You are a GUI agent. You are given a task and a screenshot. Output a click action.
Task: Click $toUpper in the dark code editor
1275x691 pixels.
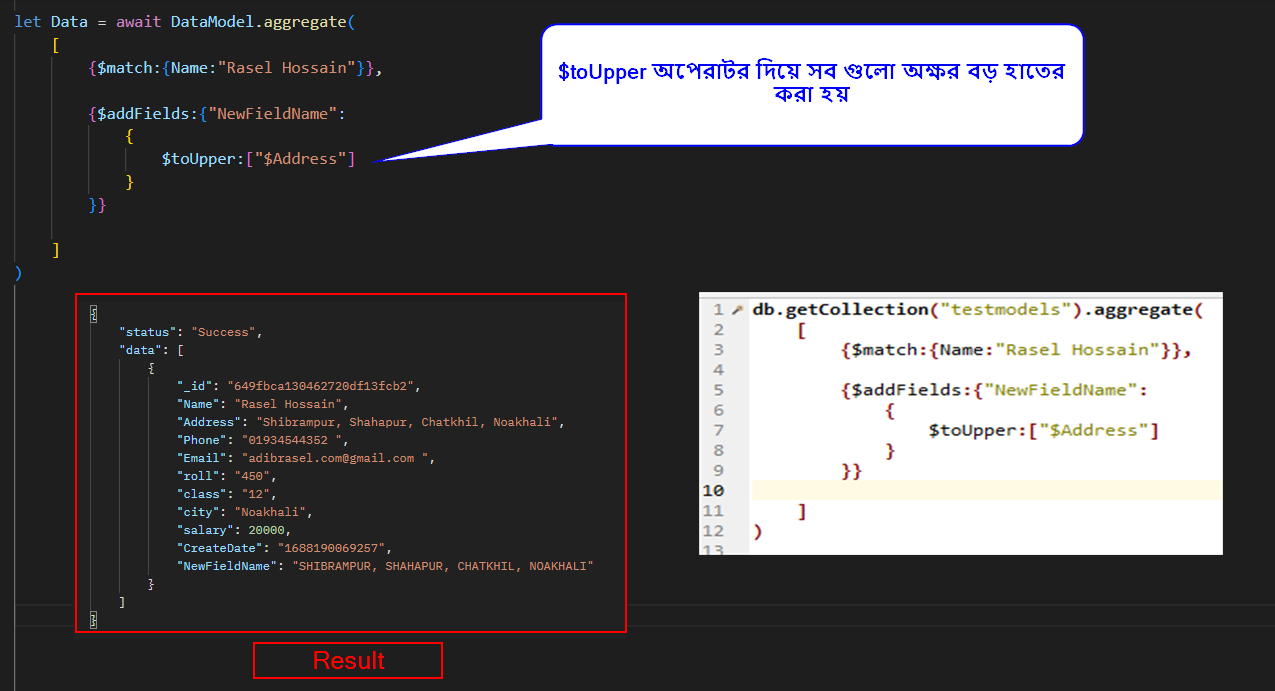pyautogui.click(x=202, y=158)
